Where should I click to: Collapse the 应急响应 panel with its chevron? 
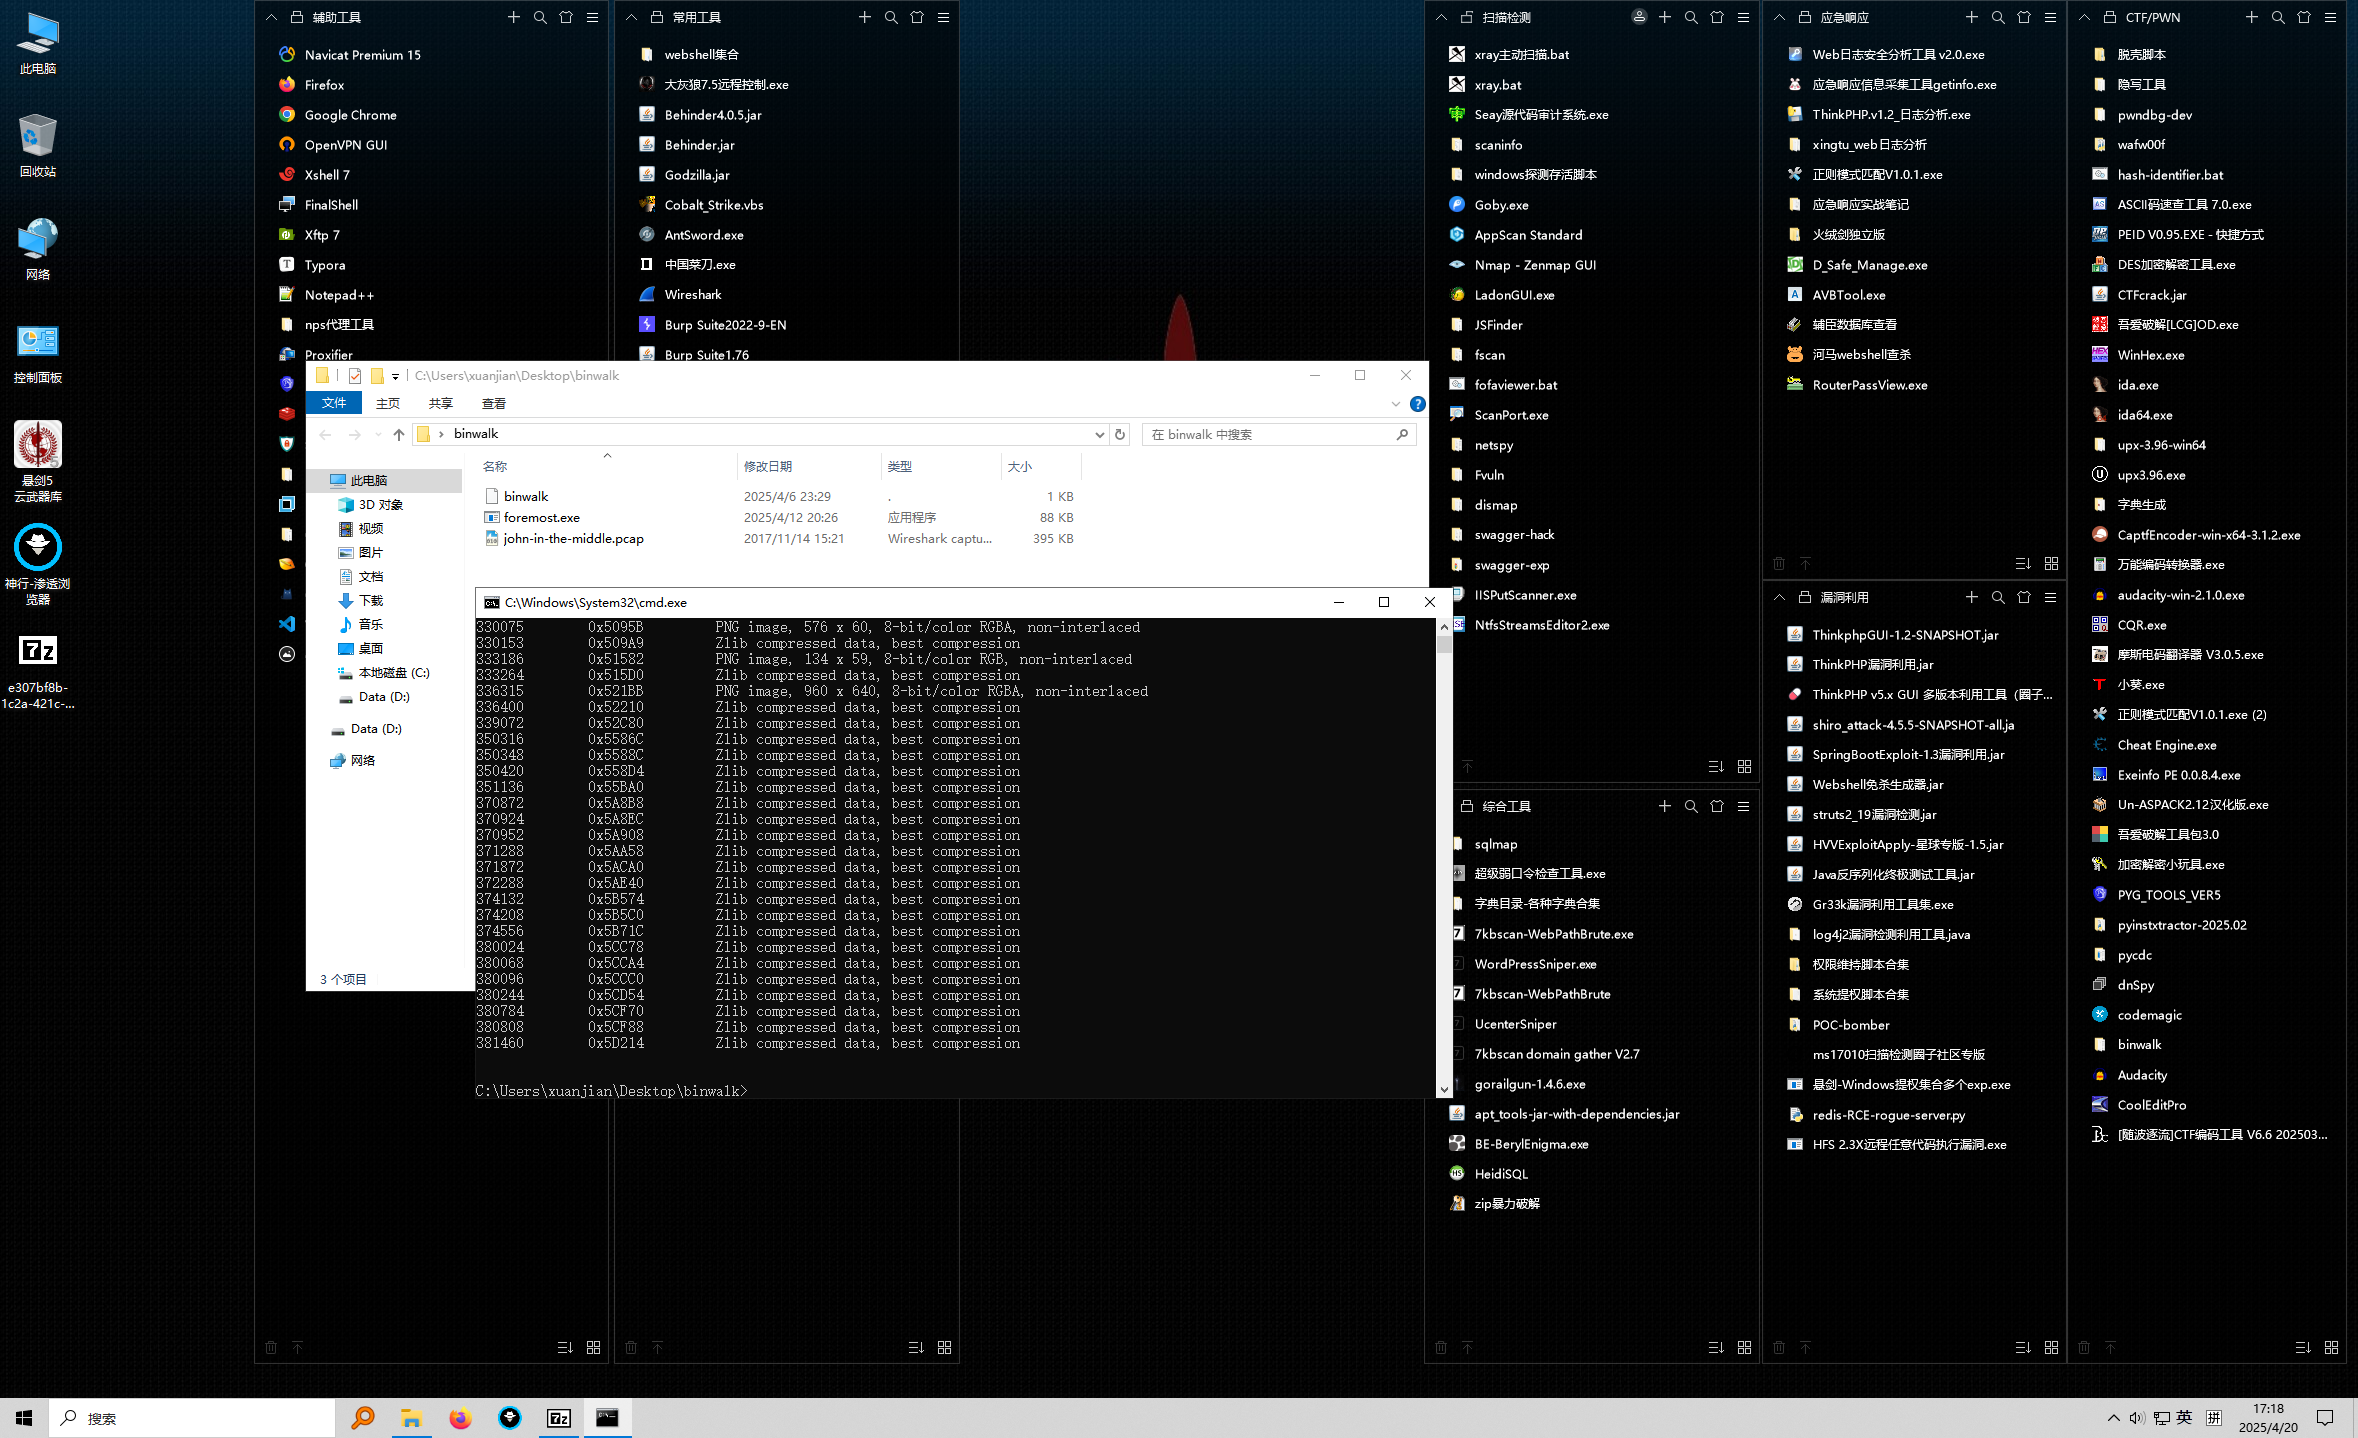[x=1779, y=17]
